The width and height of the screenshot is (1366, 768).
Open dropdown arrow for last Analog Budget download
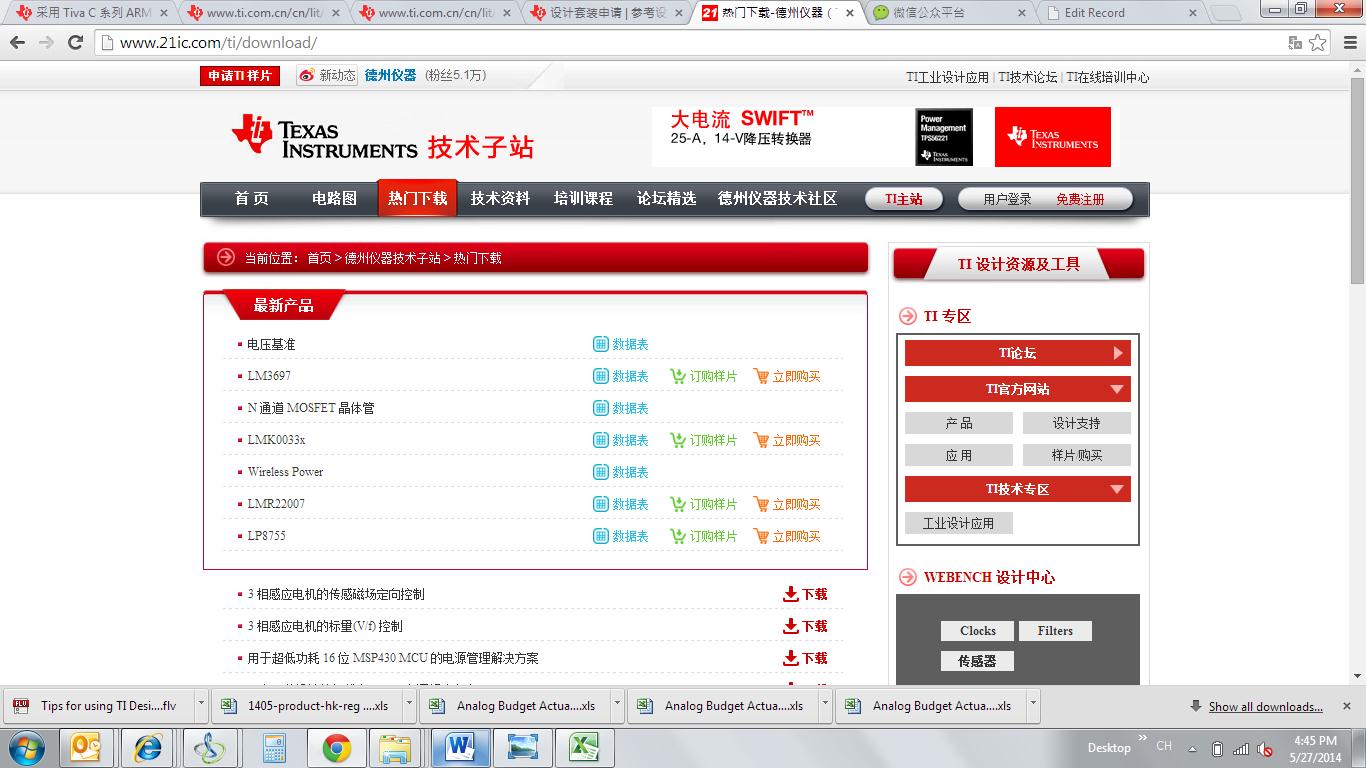[x=1033, y=705]
